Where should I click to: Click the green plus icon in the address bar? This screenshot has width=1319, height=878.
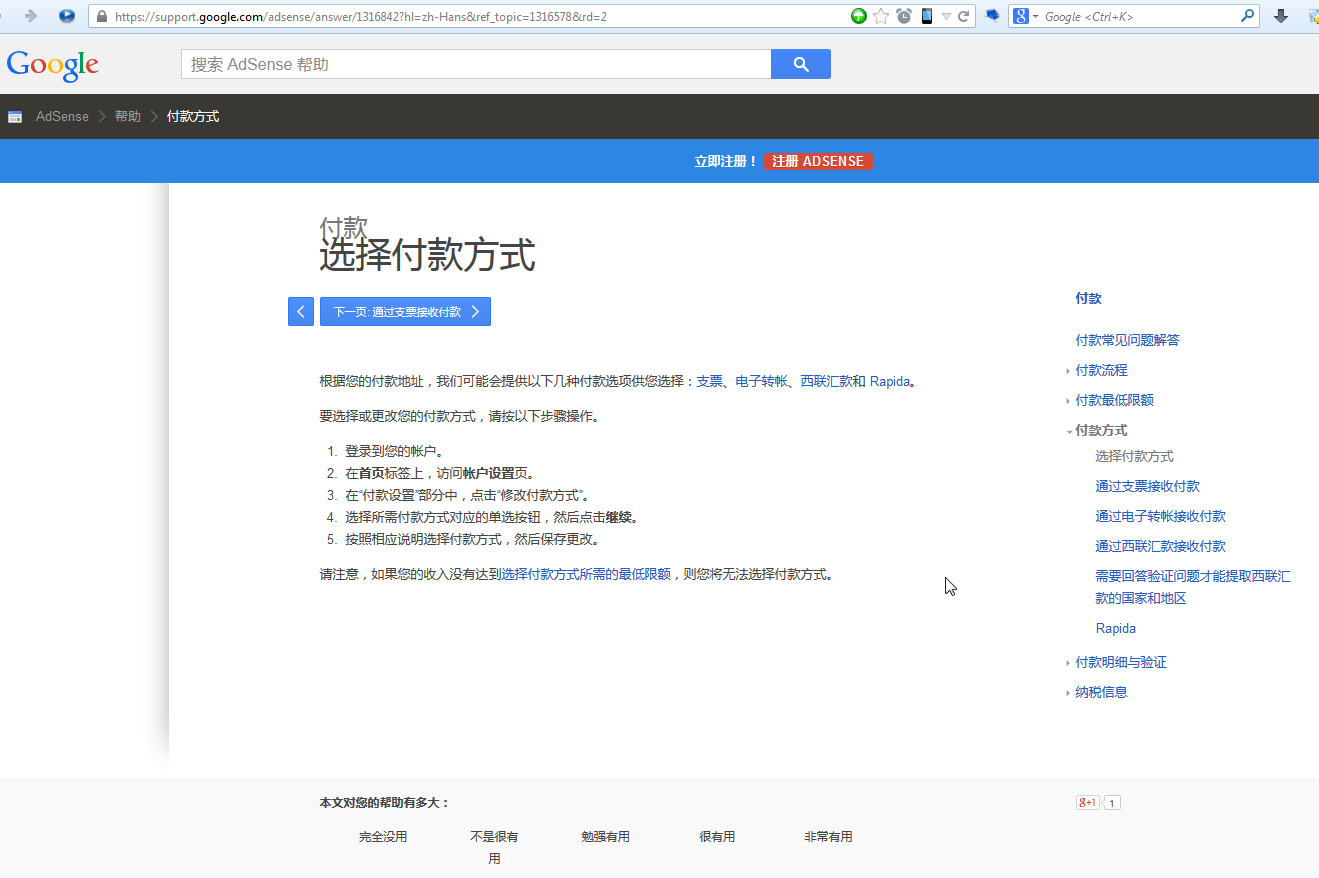point(859,16)
